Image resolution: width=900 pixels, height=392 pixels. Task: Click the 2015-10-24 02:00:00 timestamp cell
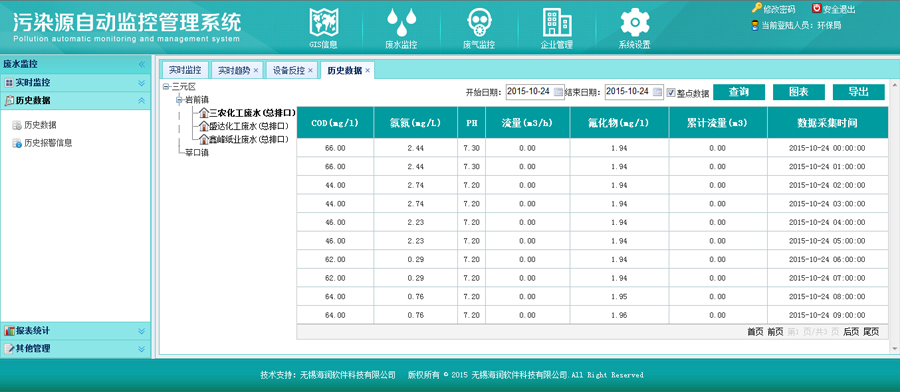click(x=827, y=185)
